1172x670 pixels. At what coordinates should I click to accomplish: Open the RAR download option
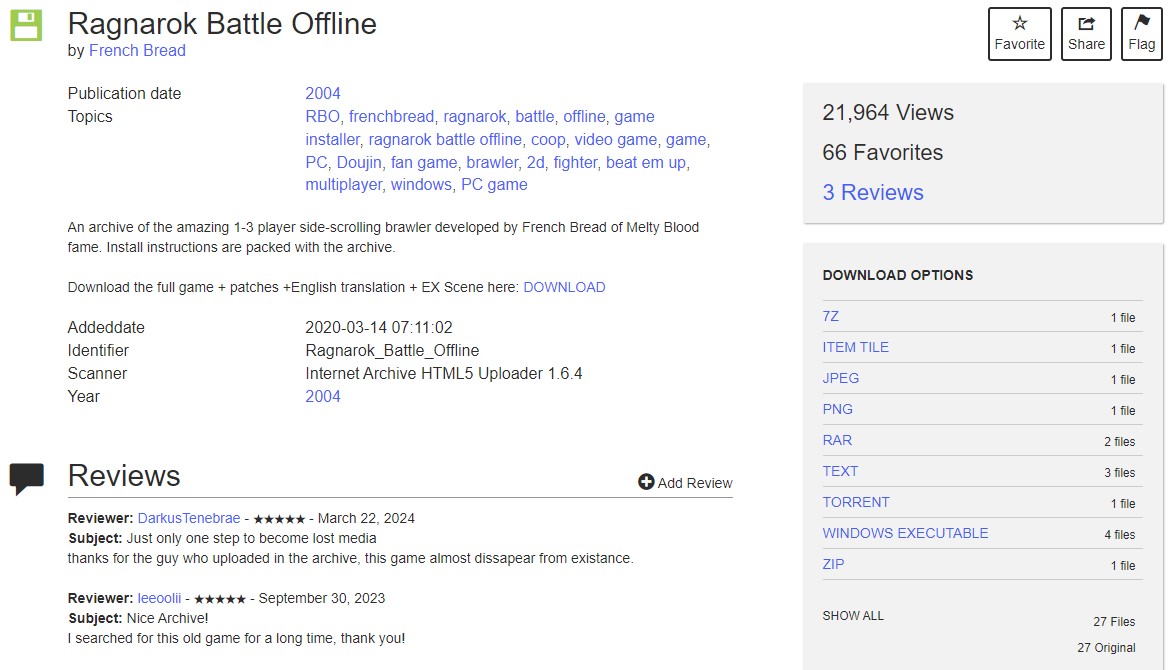coord(837,440)
